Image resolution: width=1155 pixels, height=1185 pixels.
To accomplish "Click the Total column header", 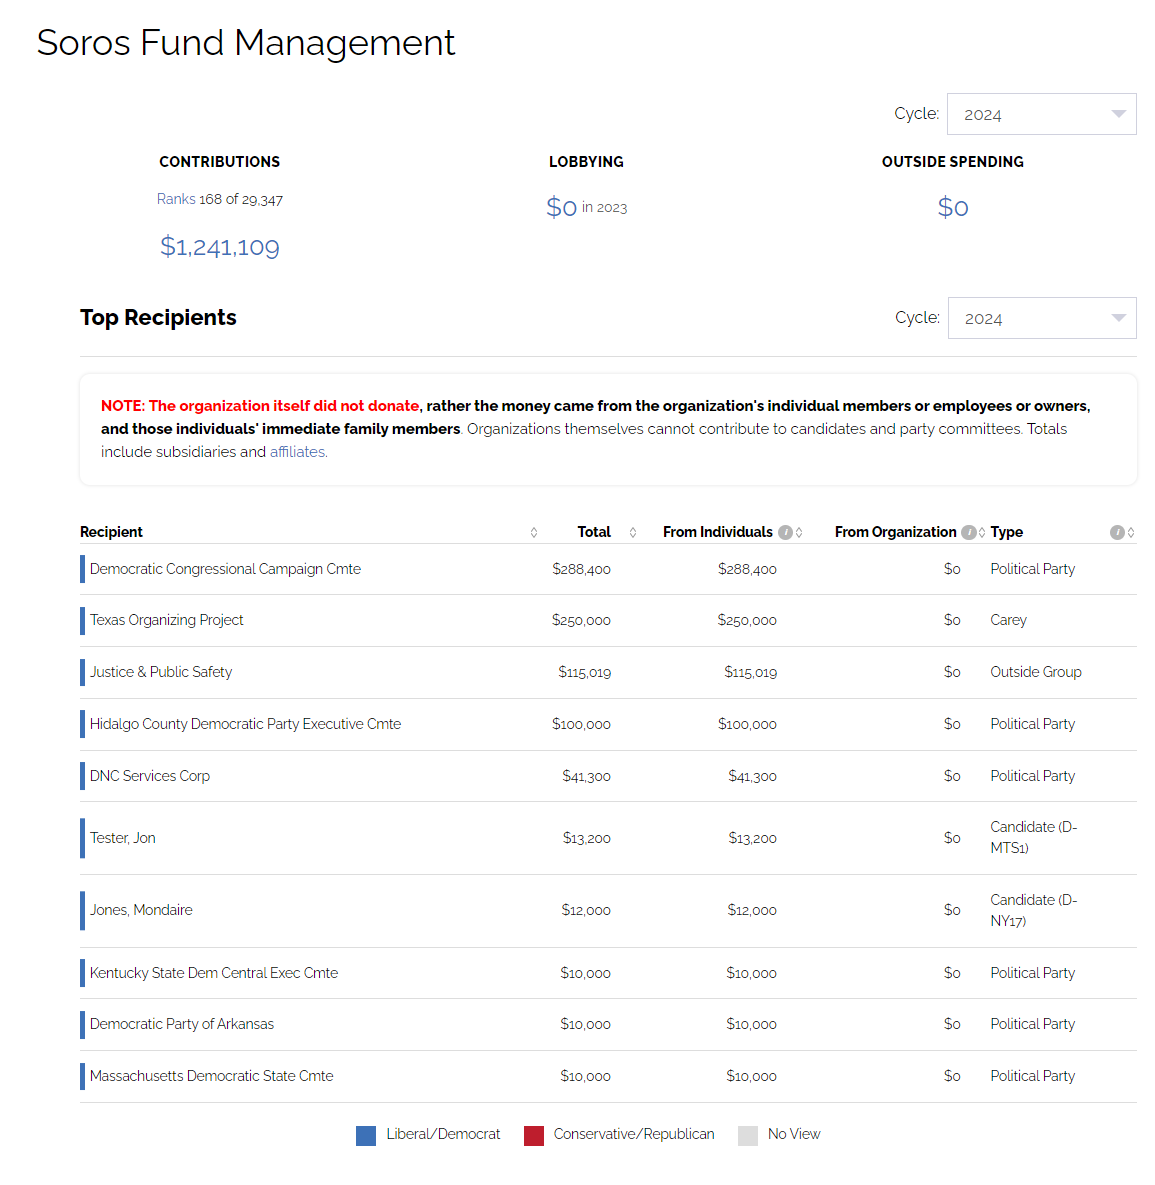I will 594,532.
